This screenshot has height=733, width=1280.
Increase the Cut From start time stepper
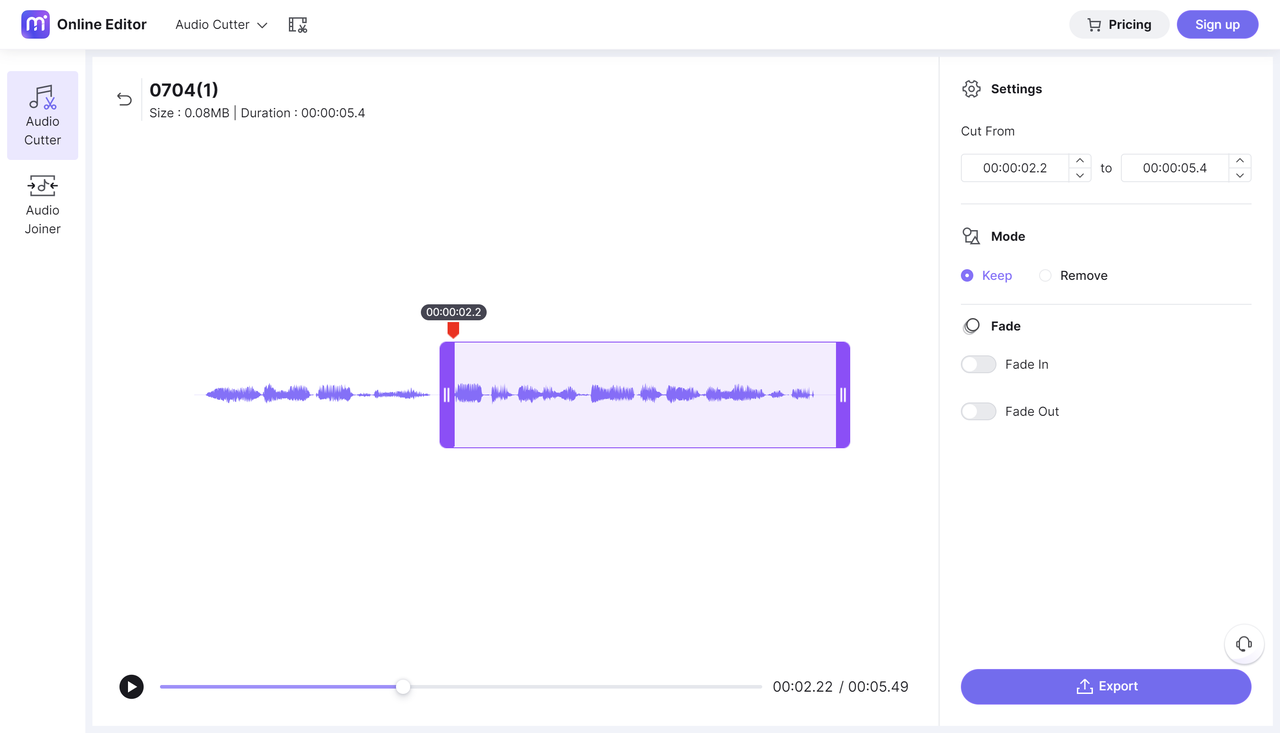point(1080,161)
